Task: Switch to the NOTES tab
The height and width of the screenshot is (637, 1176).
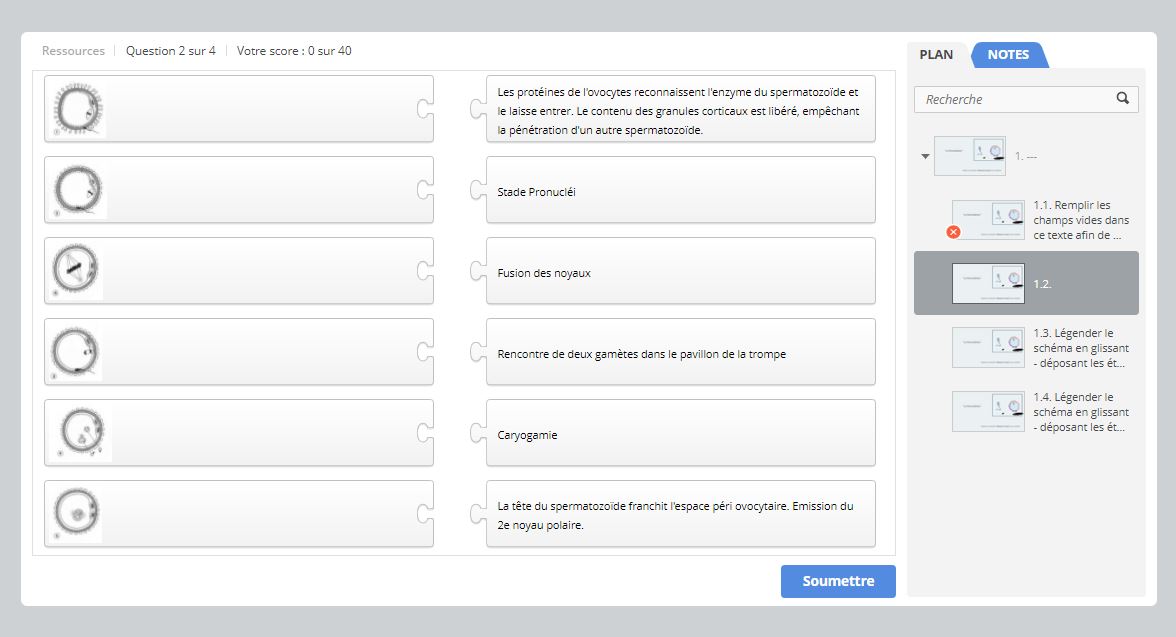Action: pos(1008,55)
